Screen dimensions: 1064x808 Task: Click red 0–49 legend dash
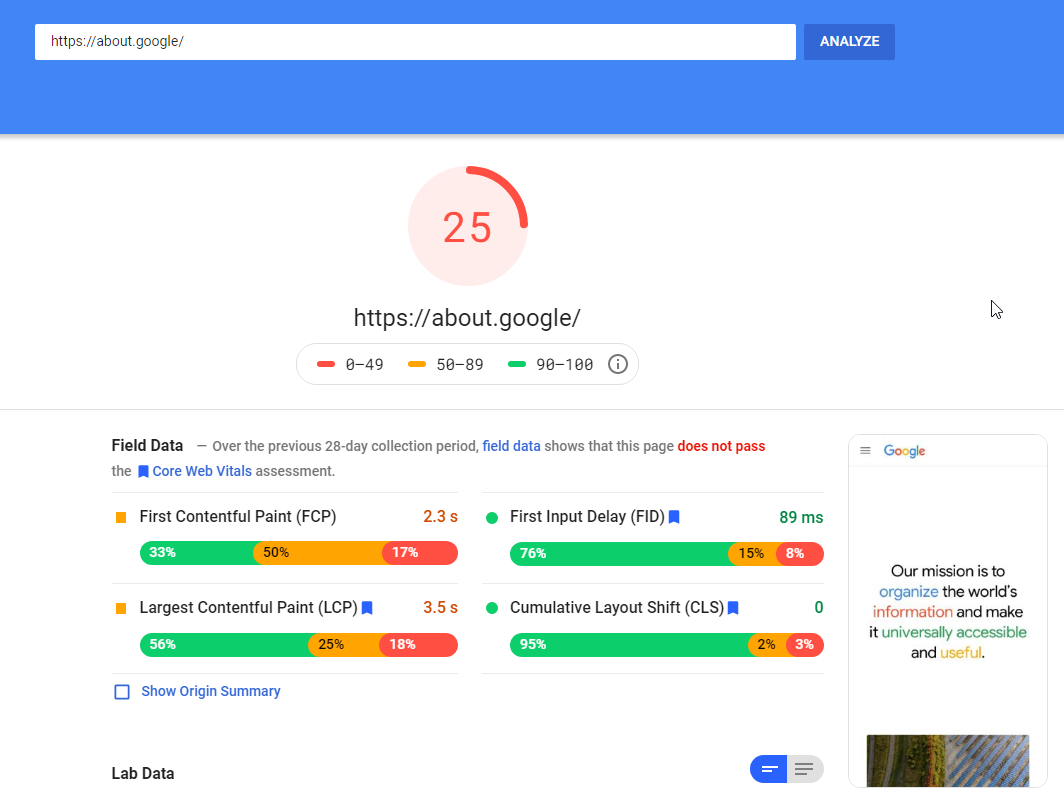pyautogui.click(x=326, y=364)
